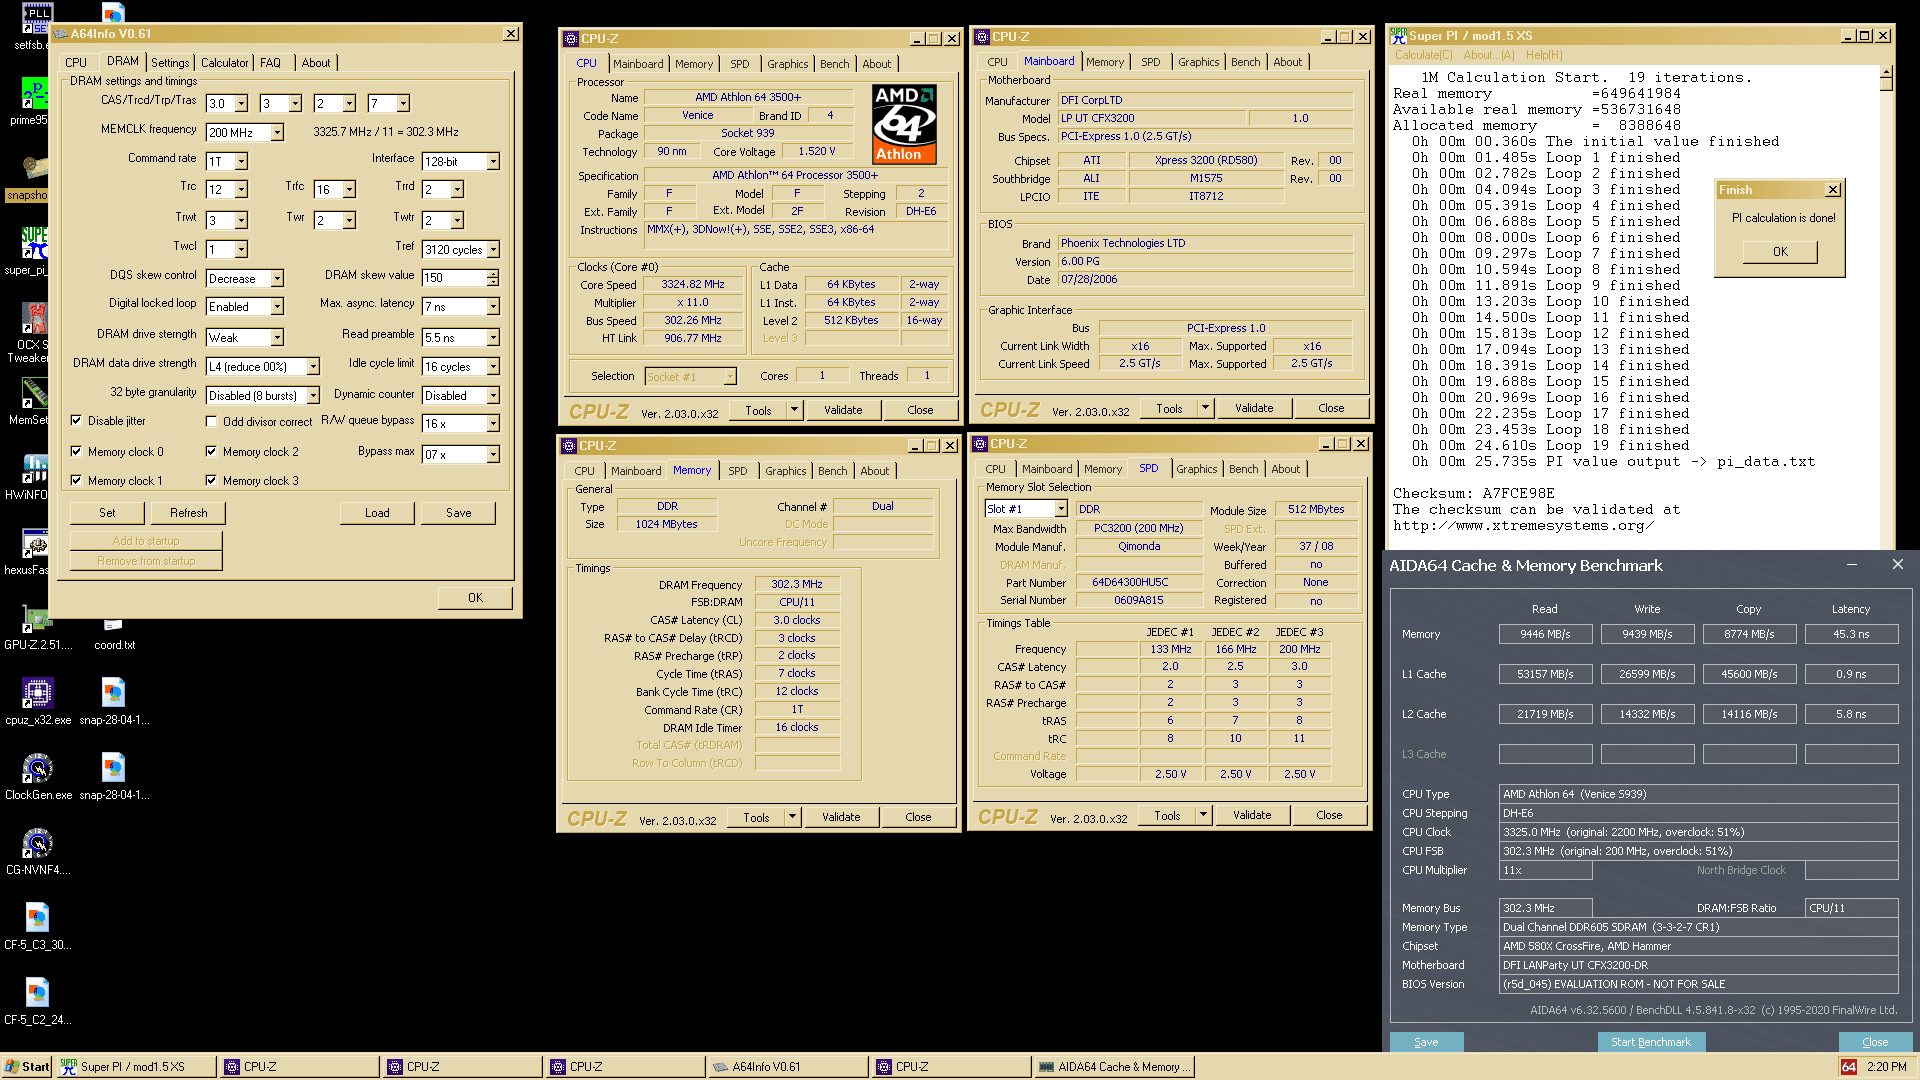This screenshot has height=1080, width=1920.
Task: Switch to Super PI taskbar button
Action: (x=136, y=1067)
